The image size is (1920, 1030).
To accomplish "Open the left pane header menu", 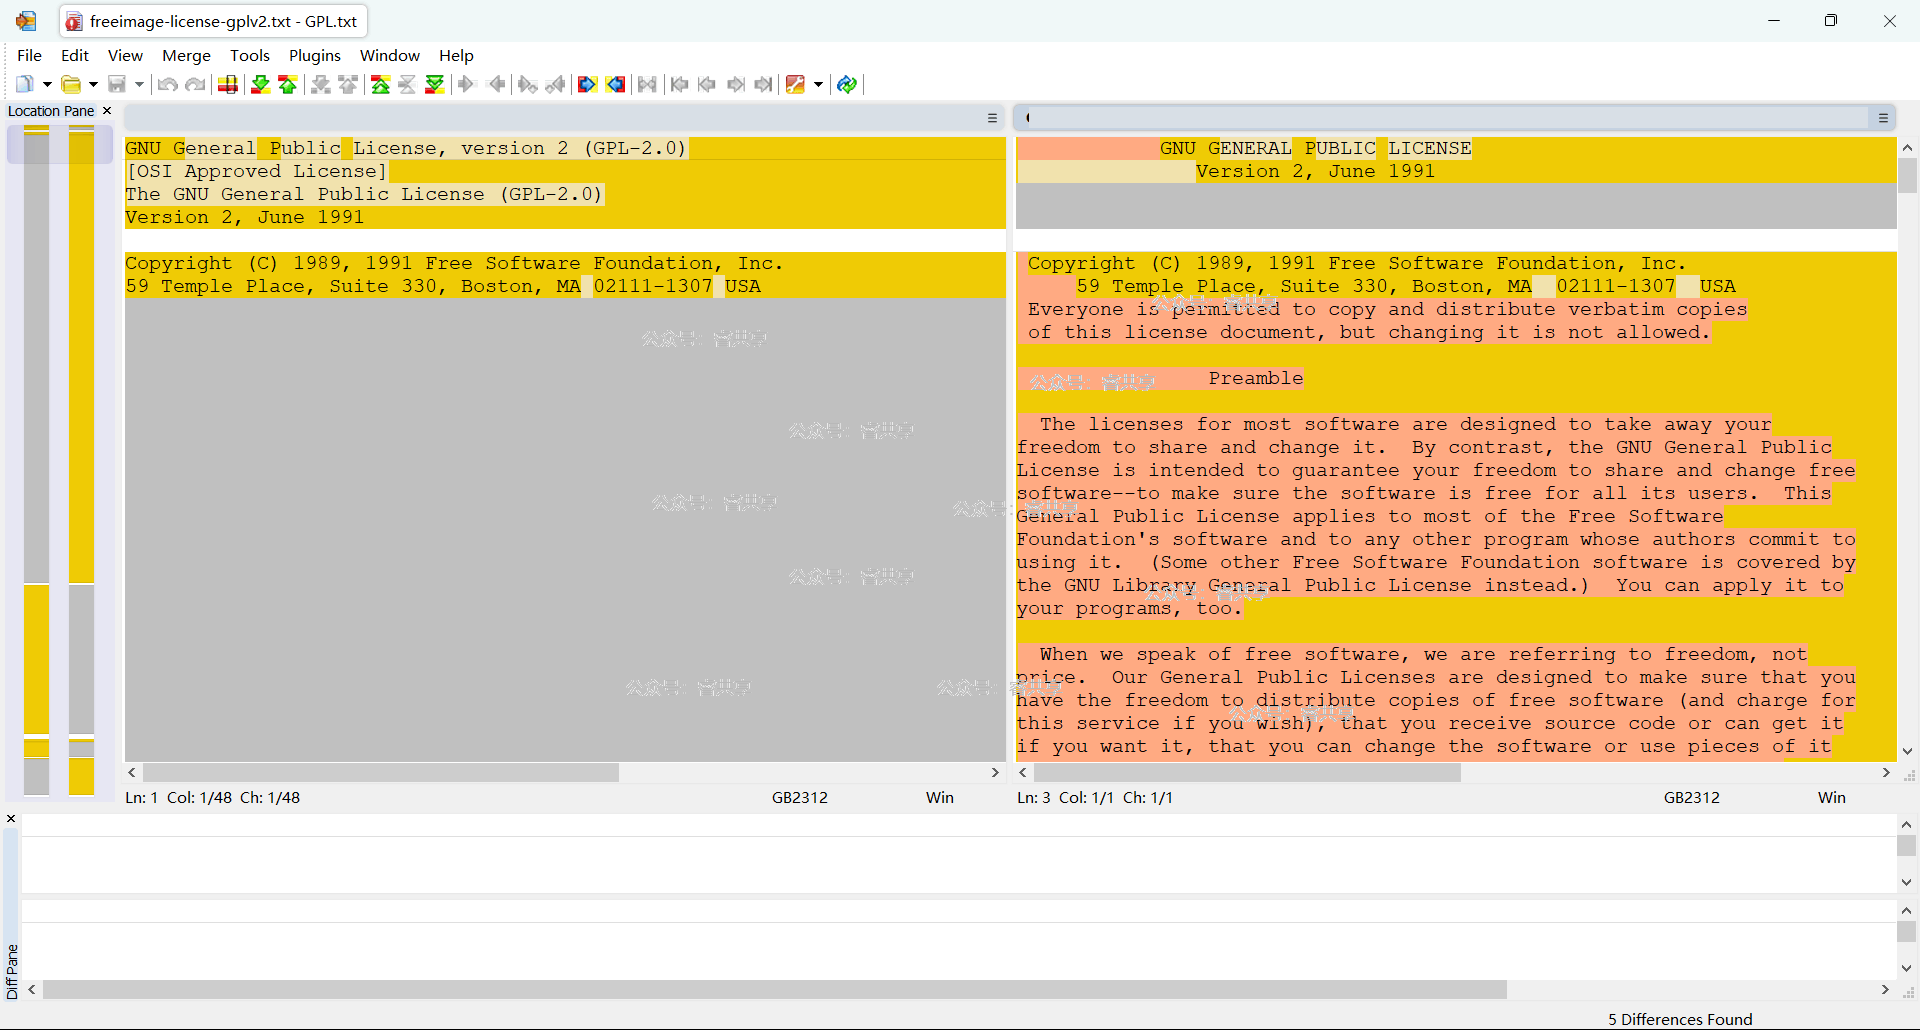I will (x=992, y=118).
